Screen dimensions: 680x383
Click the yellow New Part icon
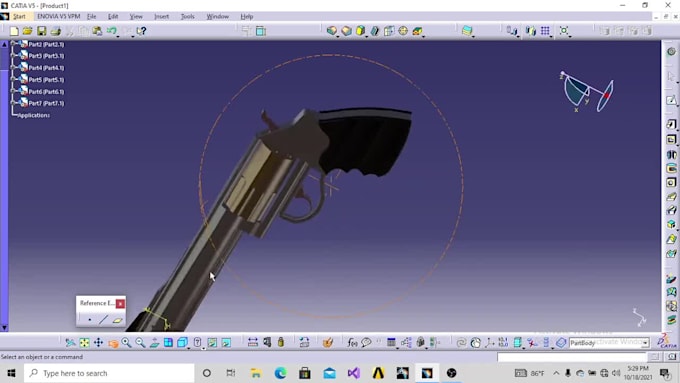360,31
